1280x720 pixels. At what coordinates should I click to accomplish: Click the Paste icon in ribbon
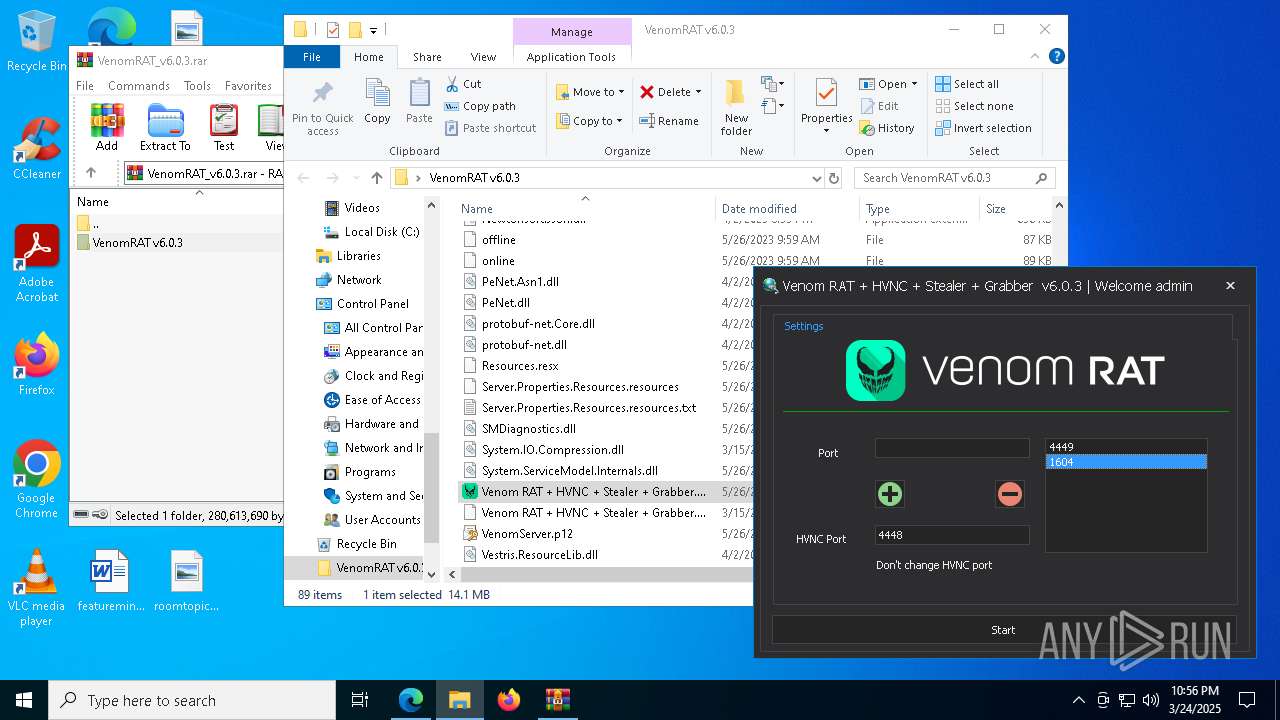point(419,102)
